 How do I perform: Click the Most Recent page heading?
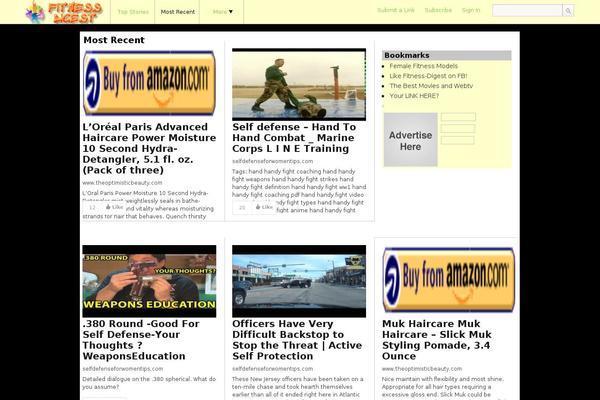point(114,40)
